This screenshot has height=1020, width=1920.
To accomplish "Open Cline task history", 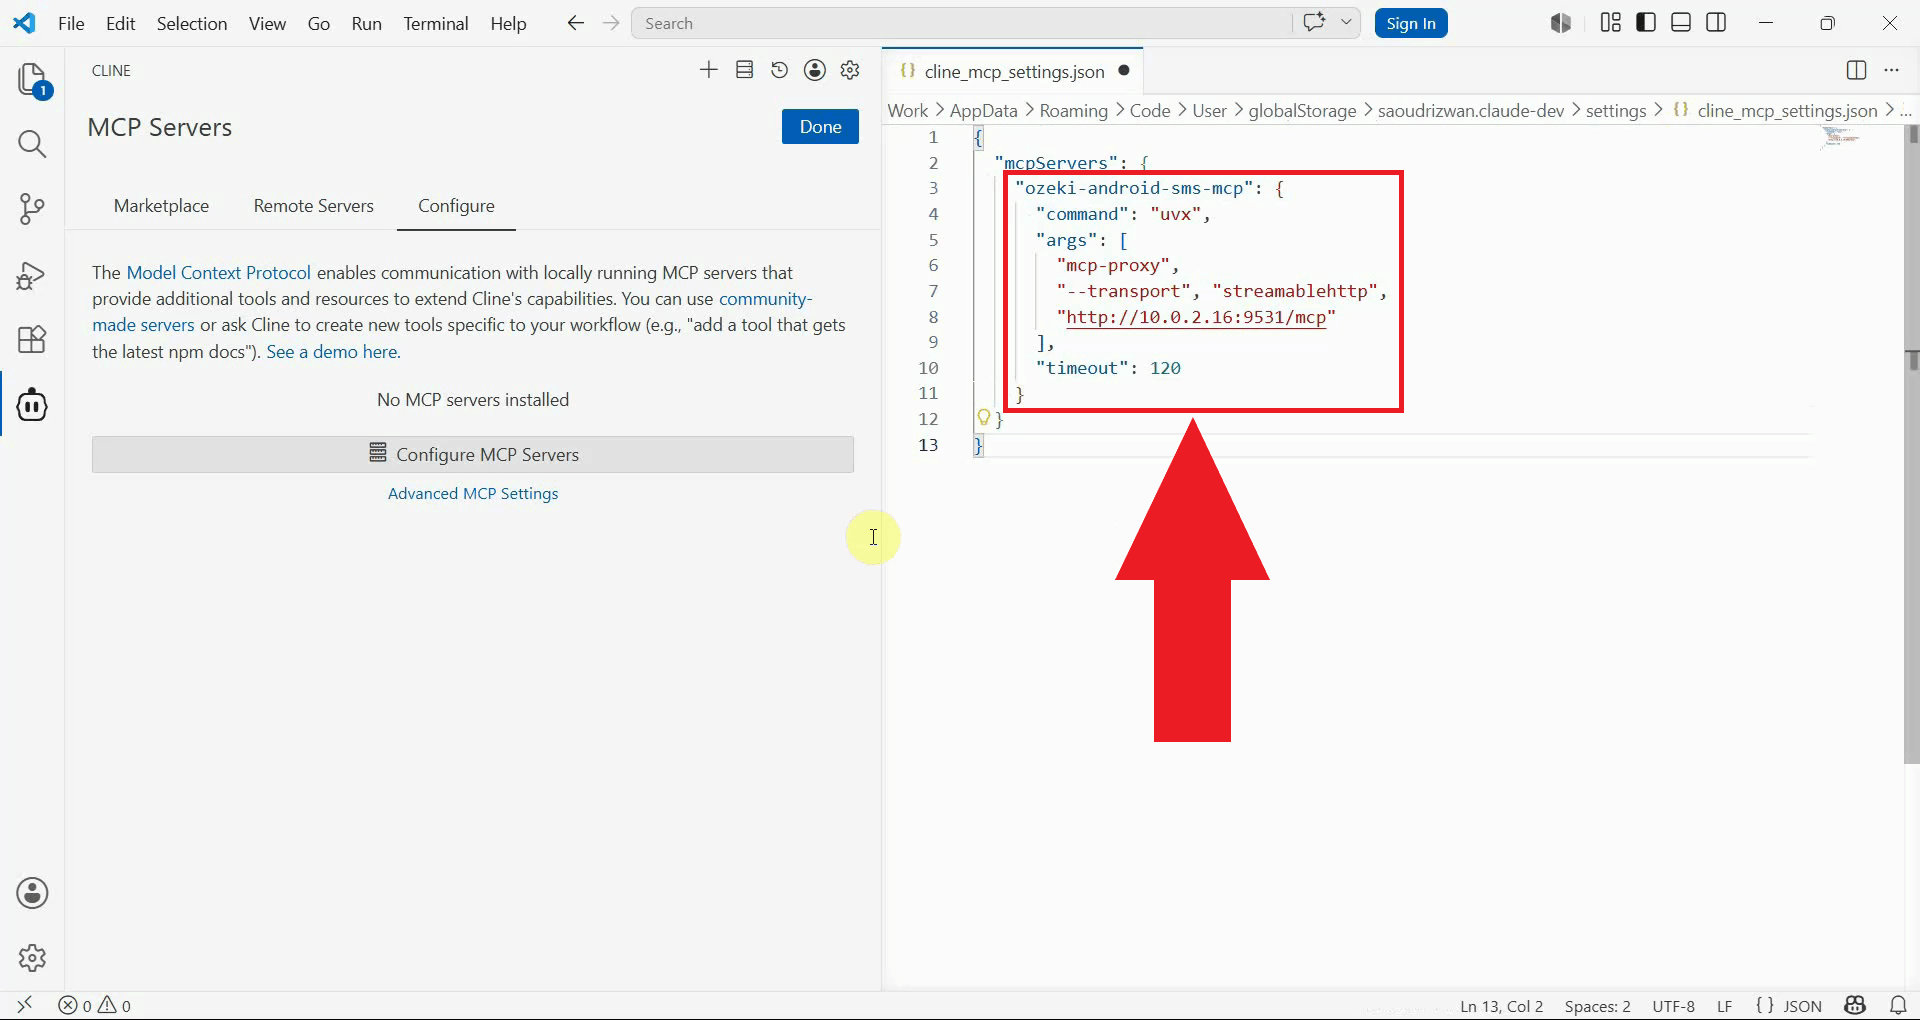I will click(779, 70).
